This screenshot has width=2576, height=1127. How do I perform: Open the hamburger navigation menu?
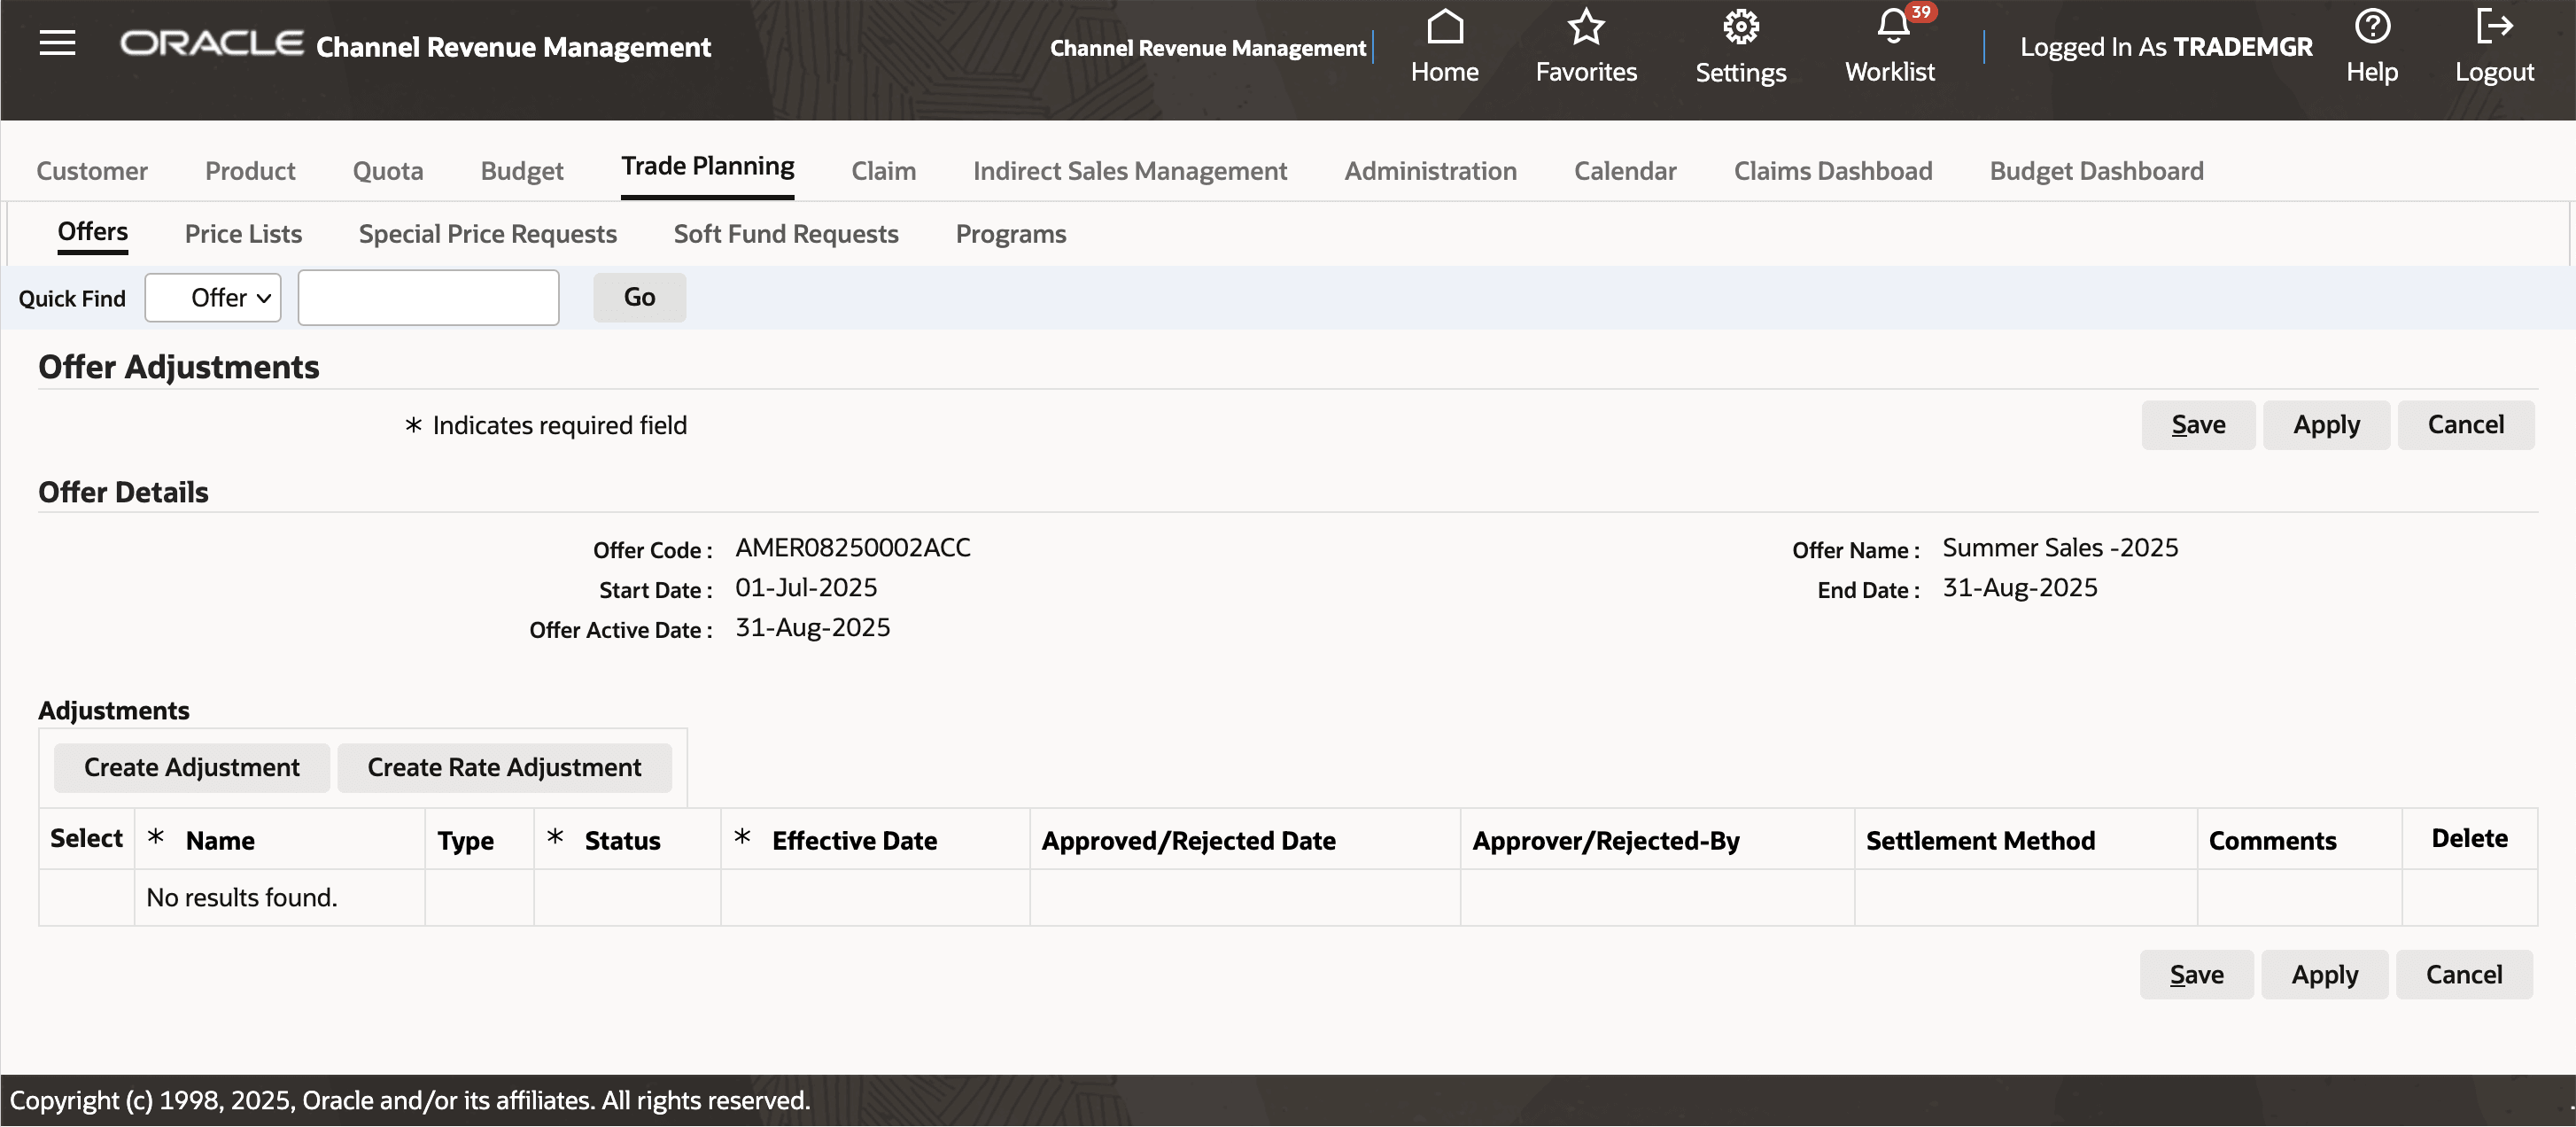(x=57, y=43)
